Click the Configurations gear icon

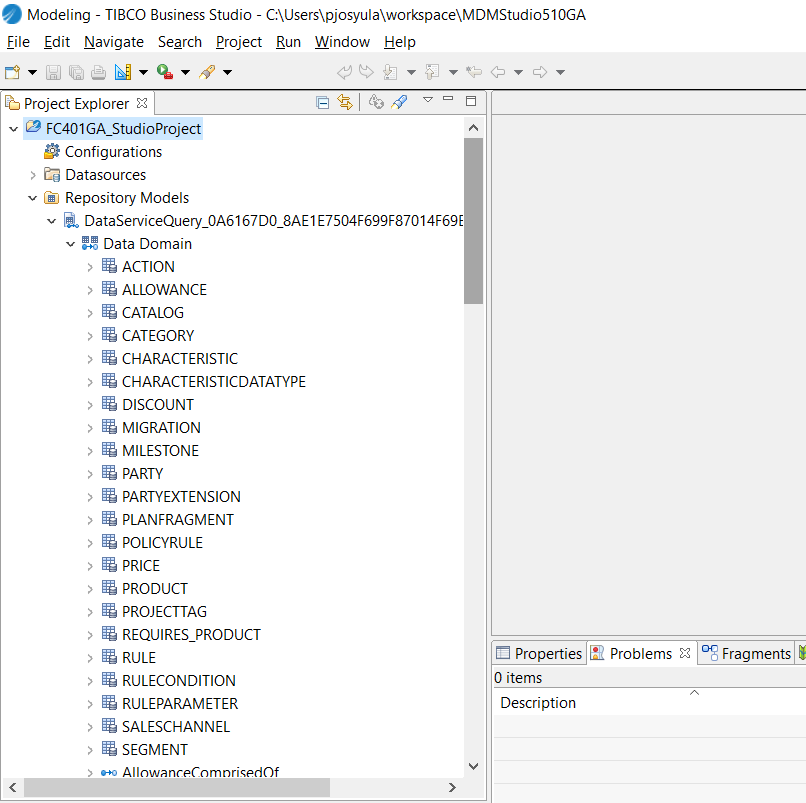pyautogui.click(x=52, y=152)
